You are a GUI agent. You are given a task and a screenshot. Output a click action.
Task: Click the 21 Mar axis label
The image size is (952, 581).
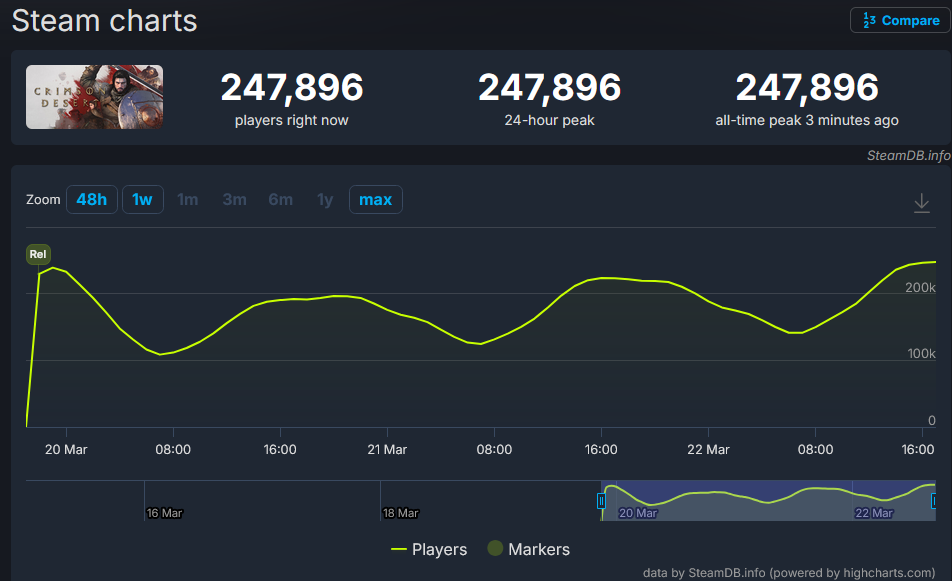click(387, 450)
